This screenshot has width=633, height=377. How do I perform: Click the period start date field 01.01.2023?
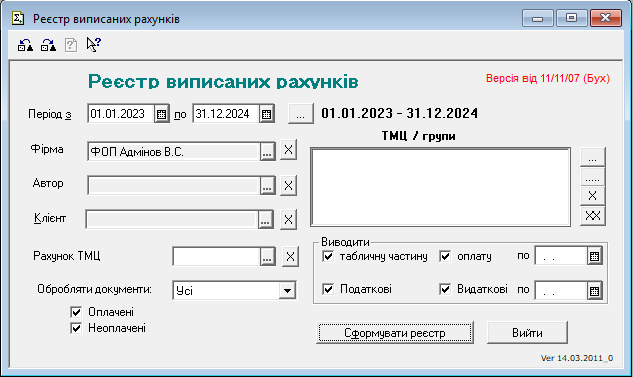(x=121, y=114)
